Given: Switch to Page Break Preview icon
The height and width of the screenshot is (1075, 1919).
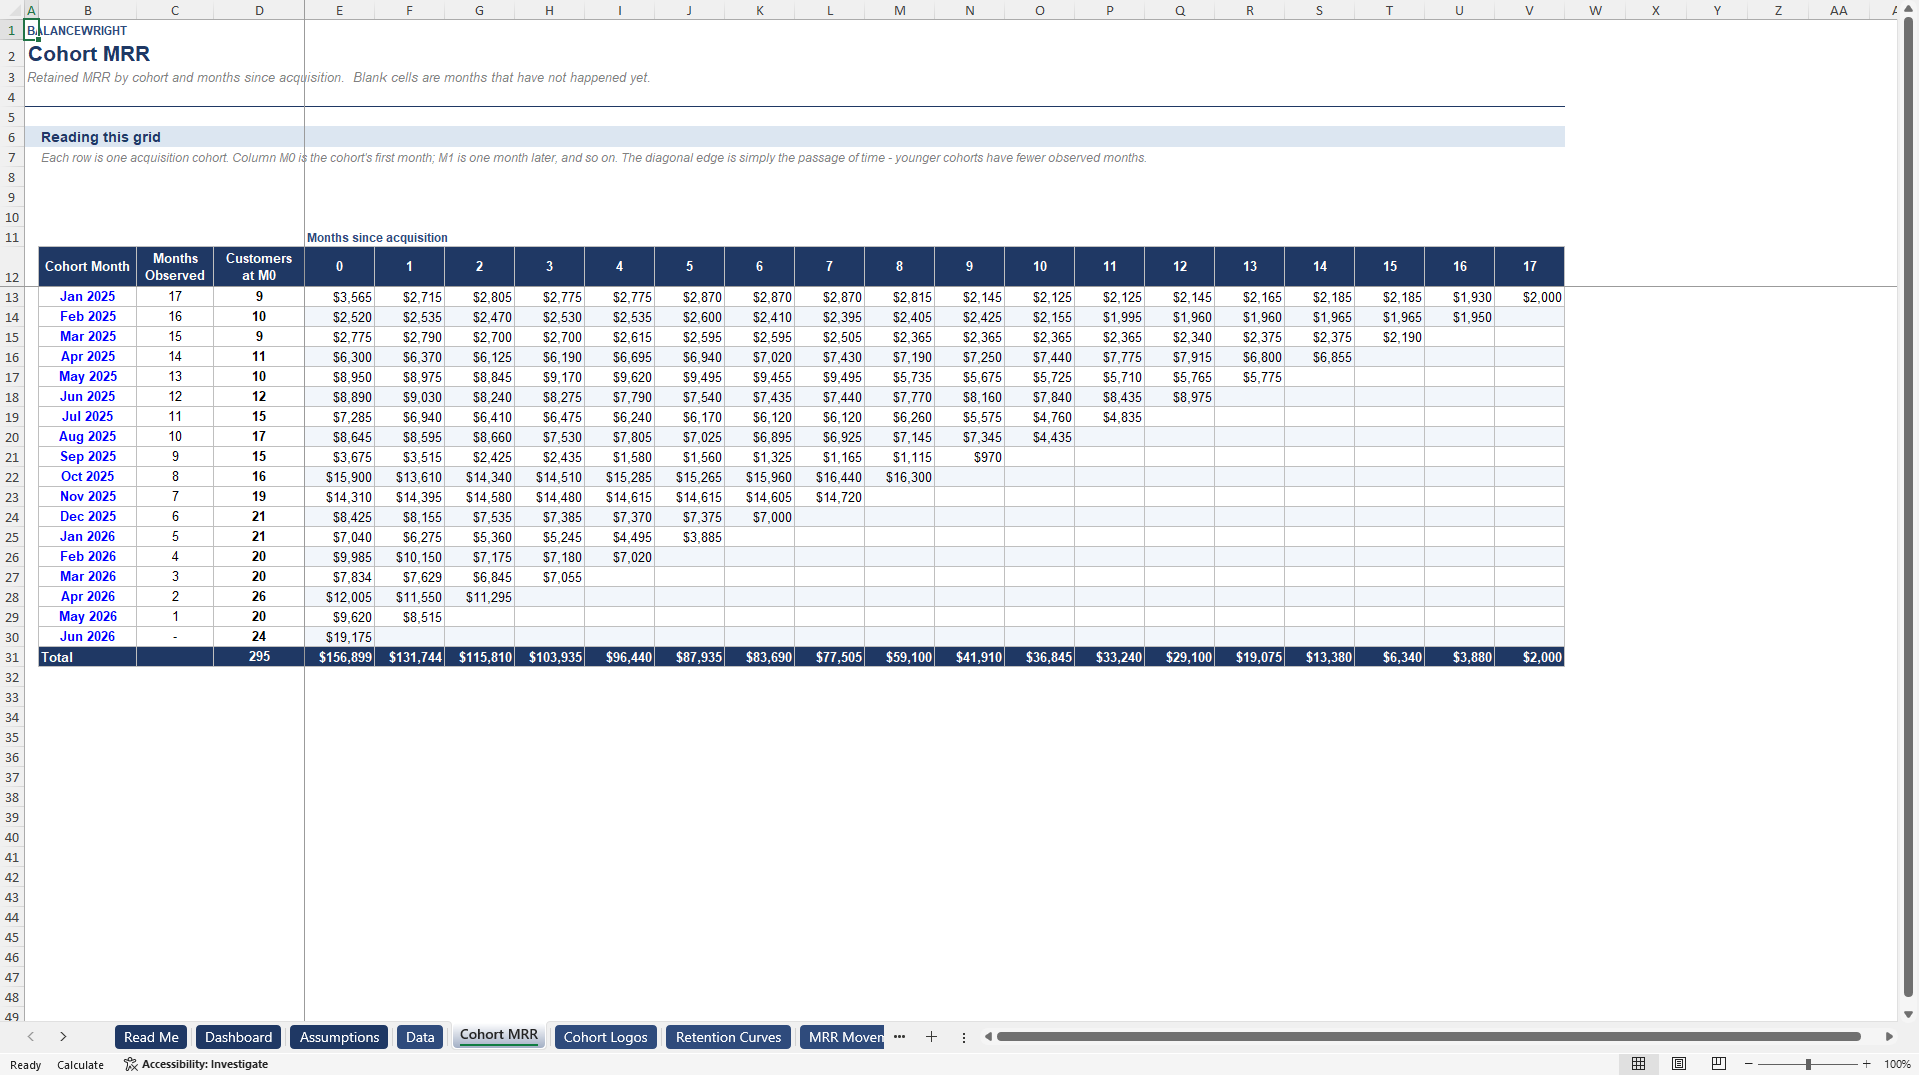Looking at the screenshot, I should (x=1719, y=1064).
